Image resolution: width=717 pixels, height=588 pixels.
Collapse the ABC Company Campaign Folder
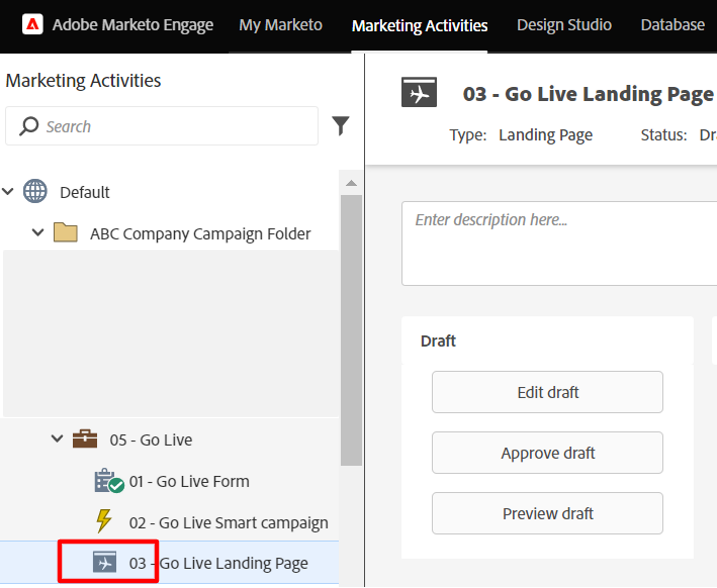coord(38,232)
